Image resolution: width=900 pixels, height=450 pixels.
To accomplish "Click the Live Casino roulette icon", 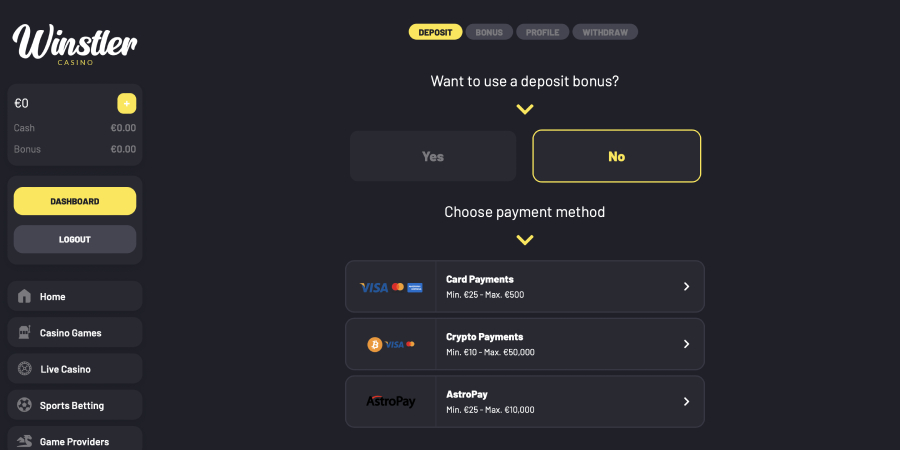I will [x=25, y=369].
